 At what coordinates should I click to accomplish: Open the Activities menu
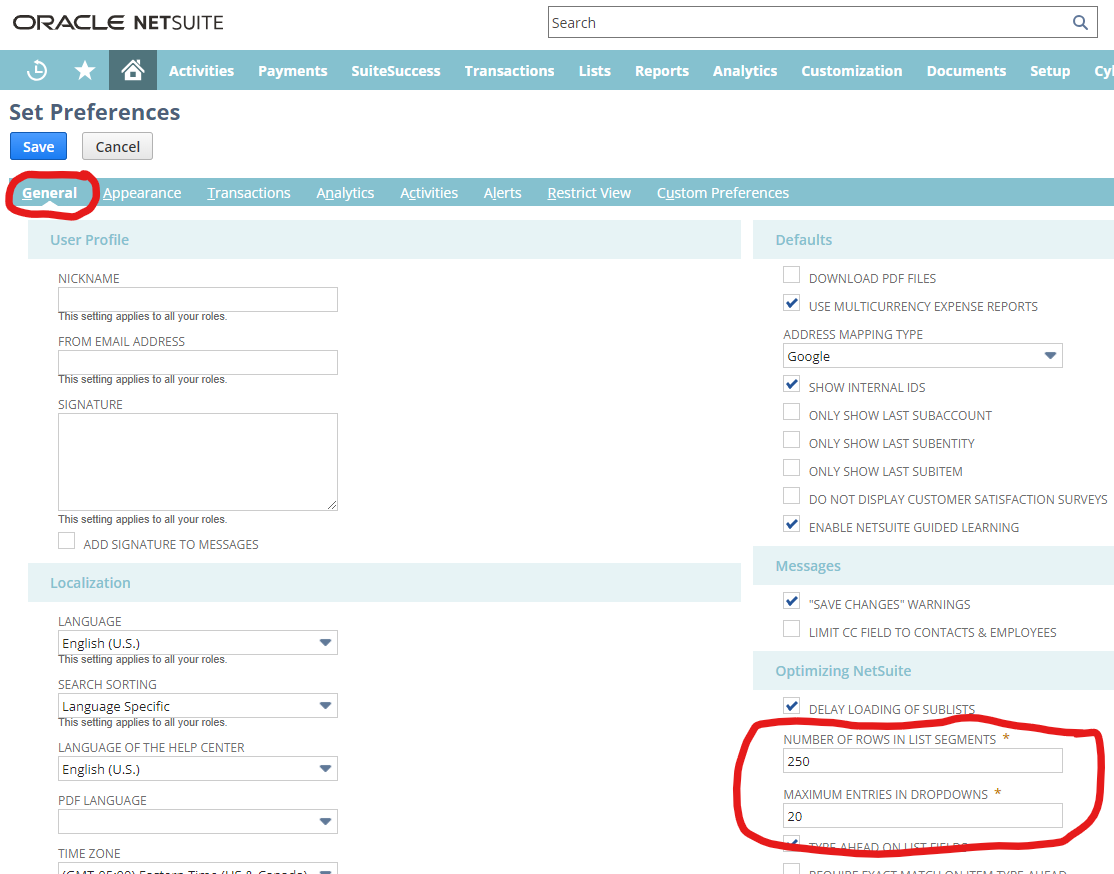[x=201, y=71]
